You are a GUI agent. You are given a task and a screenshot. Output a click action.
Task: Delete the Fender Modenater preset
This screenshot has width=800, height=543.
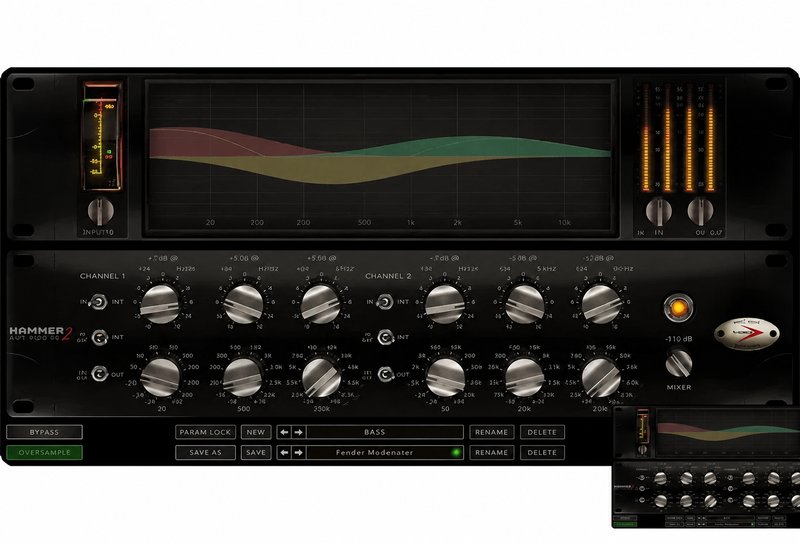[542, 452]
